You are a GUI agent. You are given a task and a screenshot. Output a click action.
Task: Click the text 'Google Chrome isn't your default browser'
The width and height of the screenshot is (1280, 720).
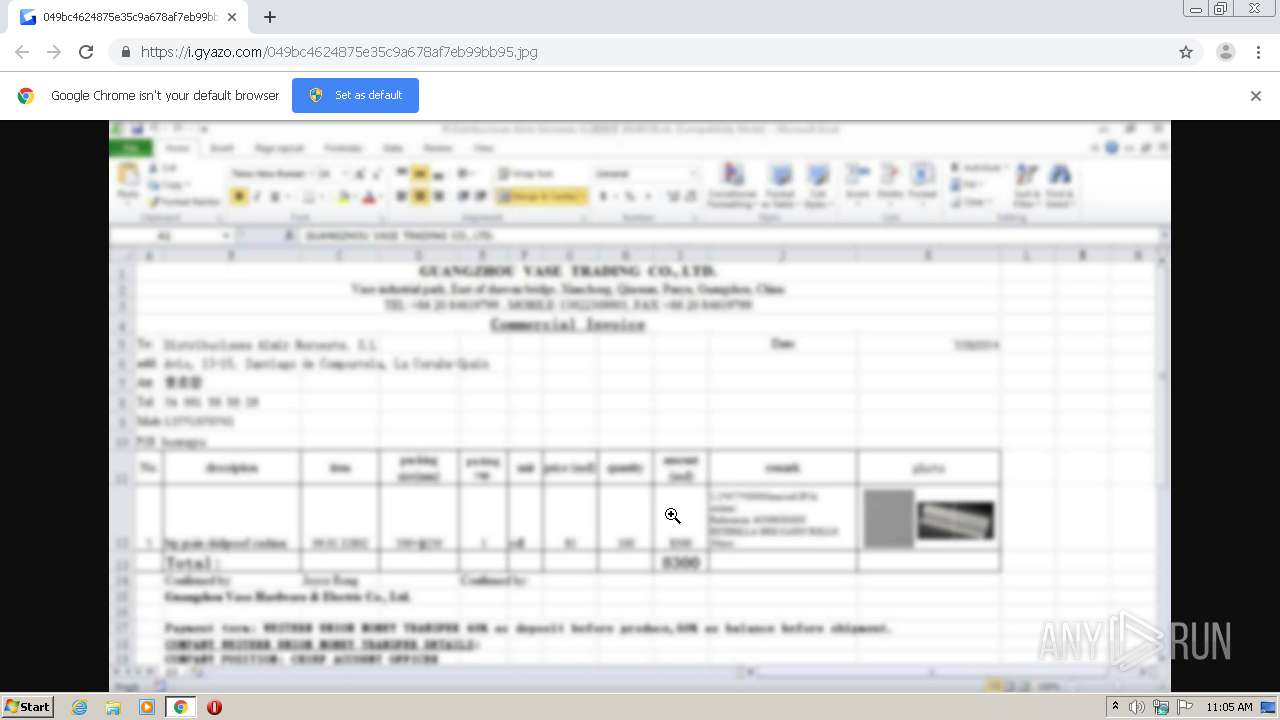point(165,96)
